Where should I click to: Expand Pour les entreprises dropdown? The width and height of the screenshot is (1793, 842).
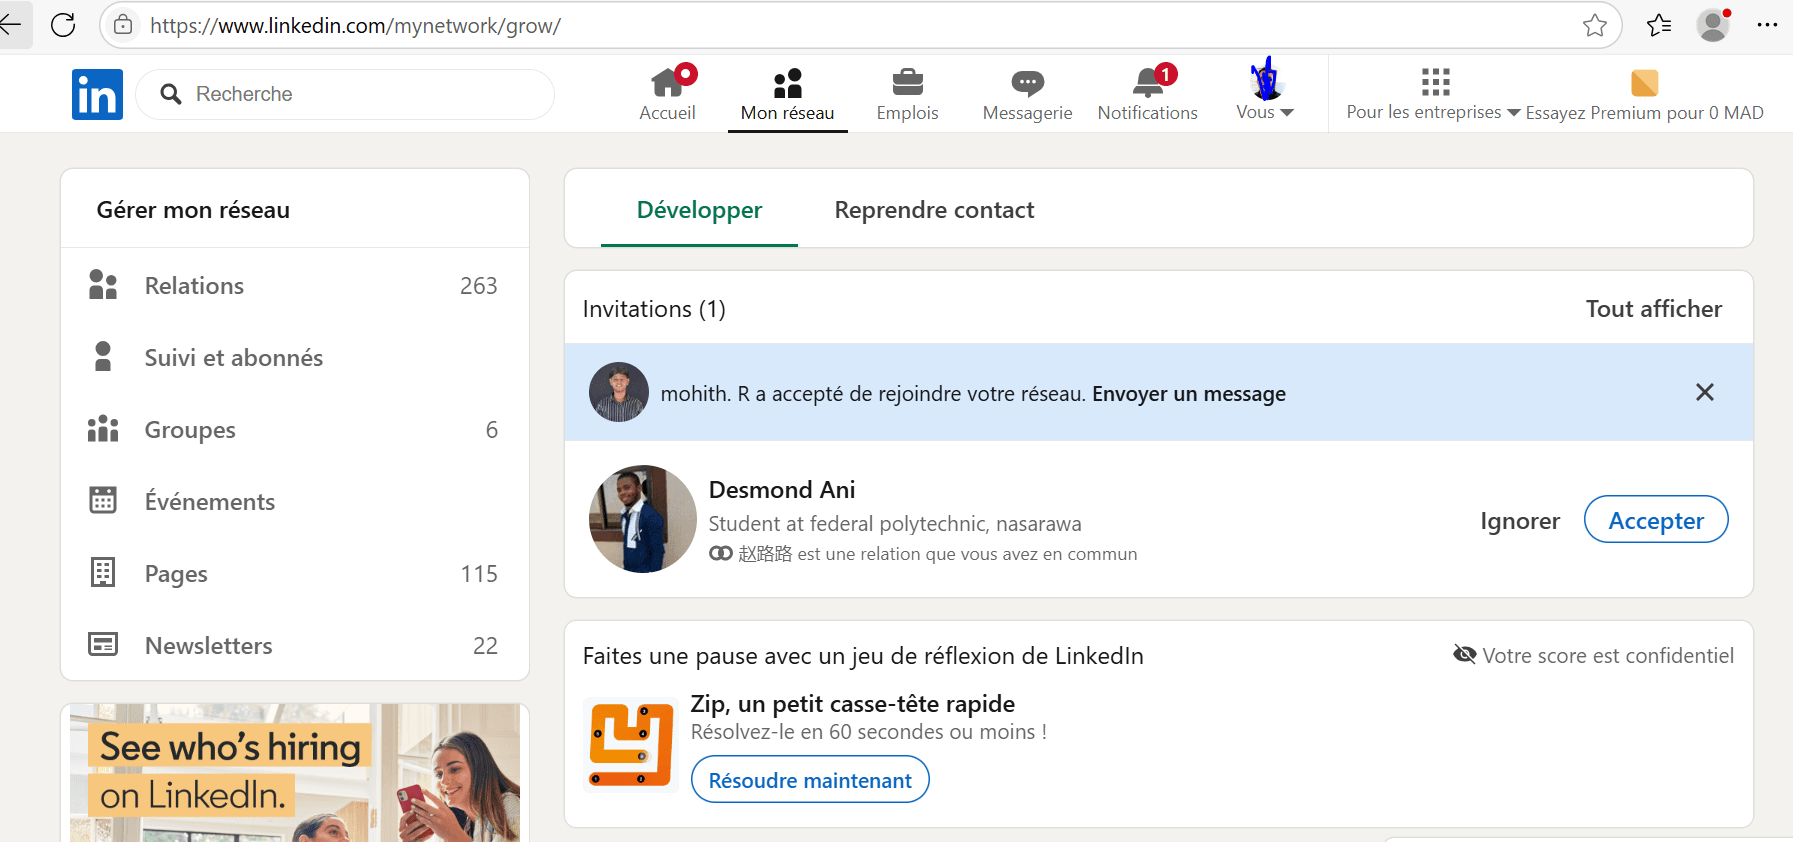click(x=1513, y=113)
